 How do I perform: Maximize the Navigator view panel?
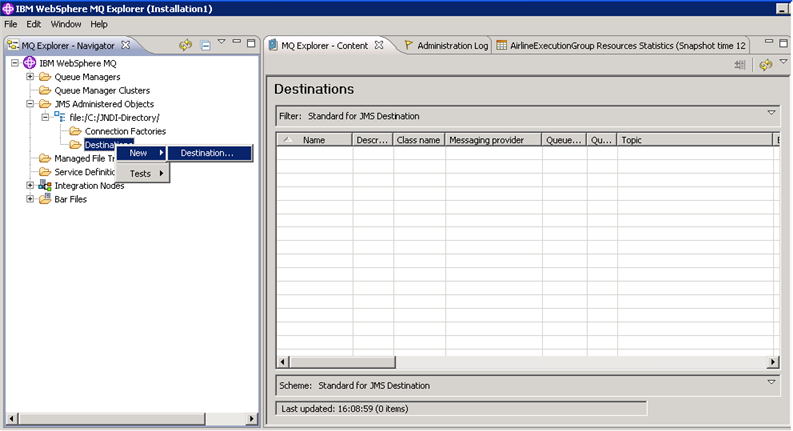(x=251, y=44)
